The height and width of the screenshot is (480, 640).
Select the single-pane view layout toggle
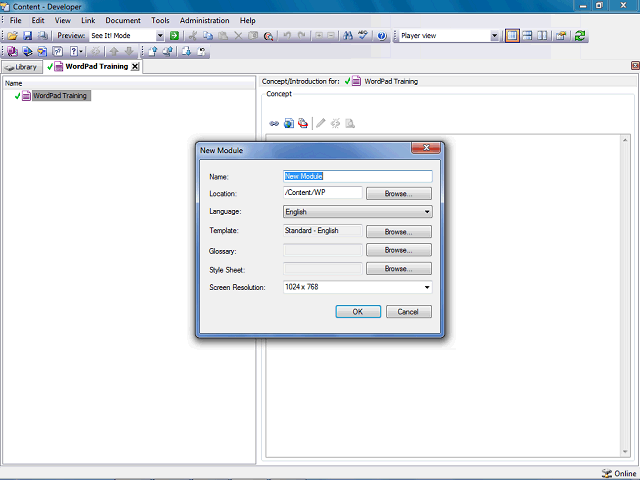pos(512,36)
